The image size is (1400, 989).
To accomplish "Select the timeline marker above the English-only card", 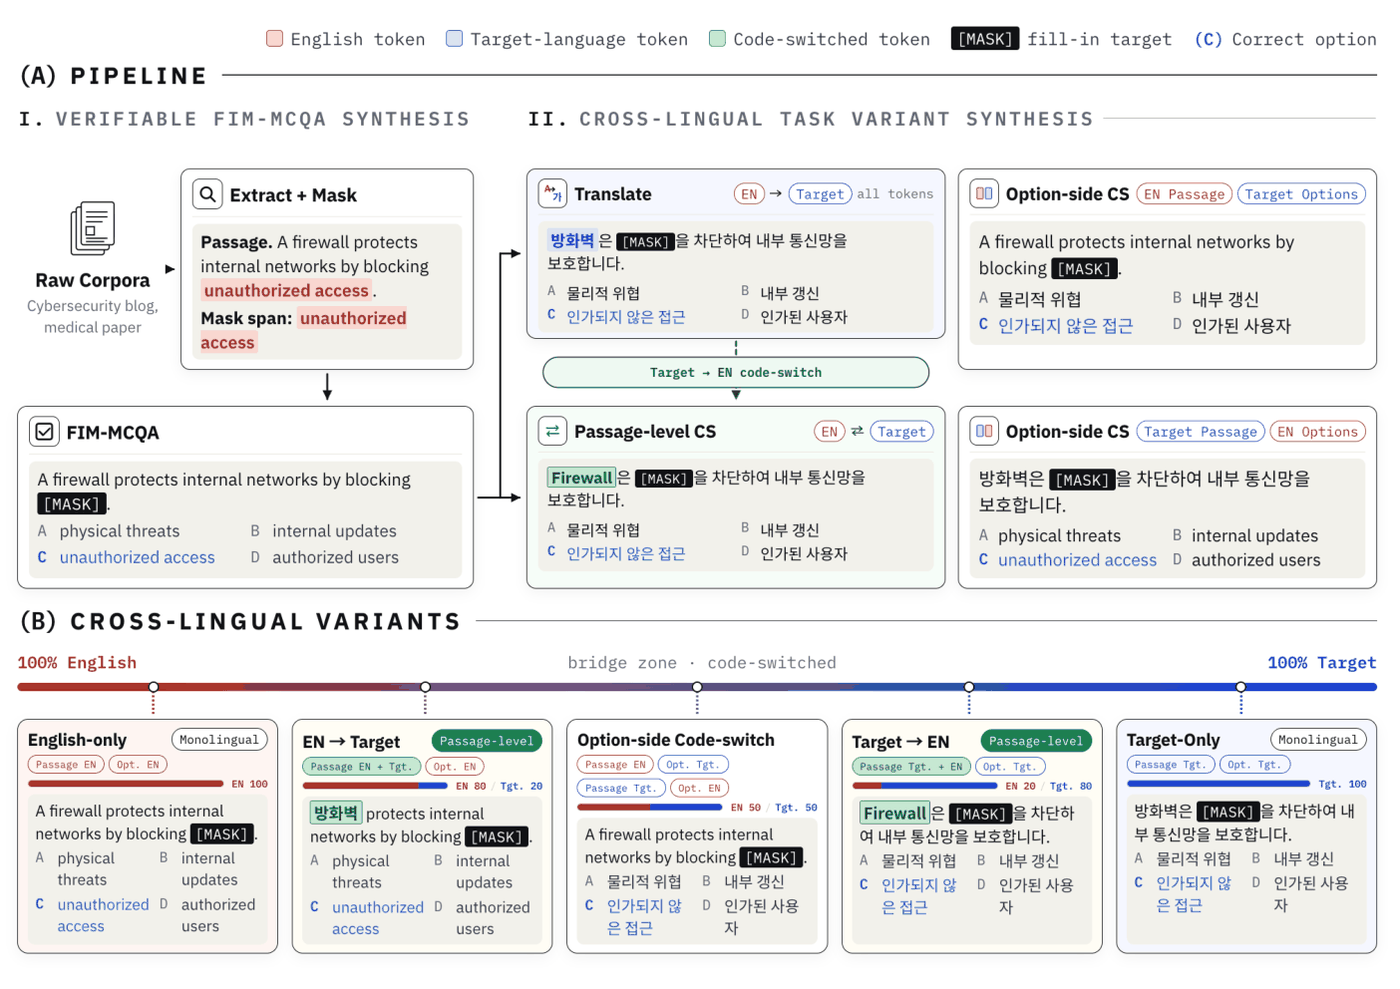I will (x=153, y=687).
